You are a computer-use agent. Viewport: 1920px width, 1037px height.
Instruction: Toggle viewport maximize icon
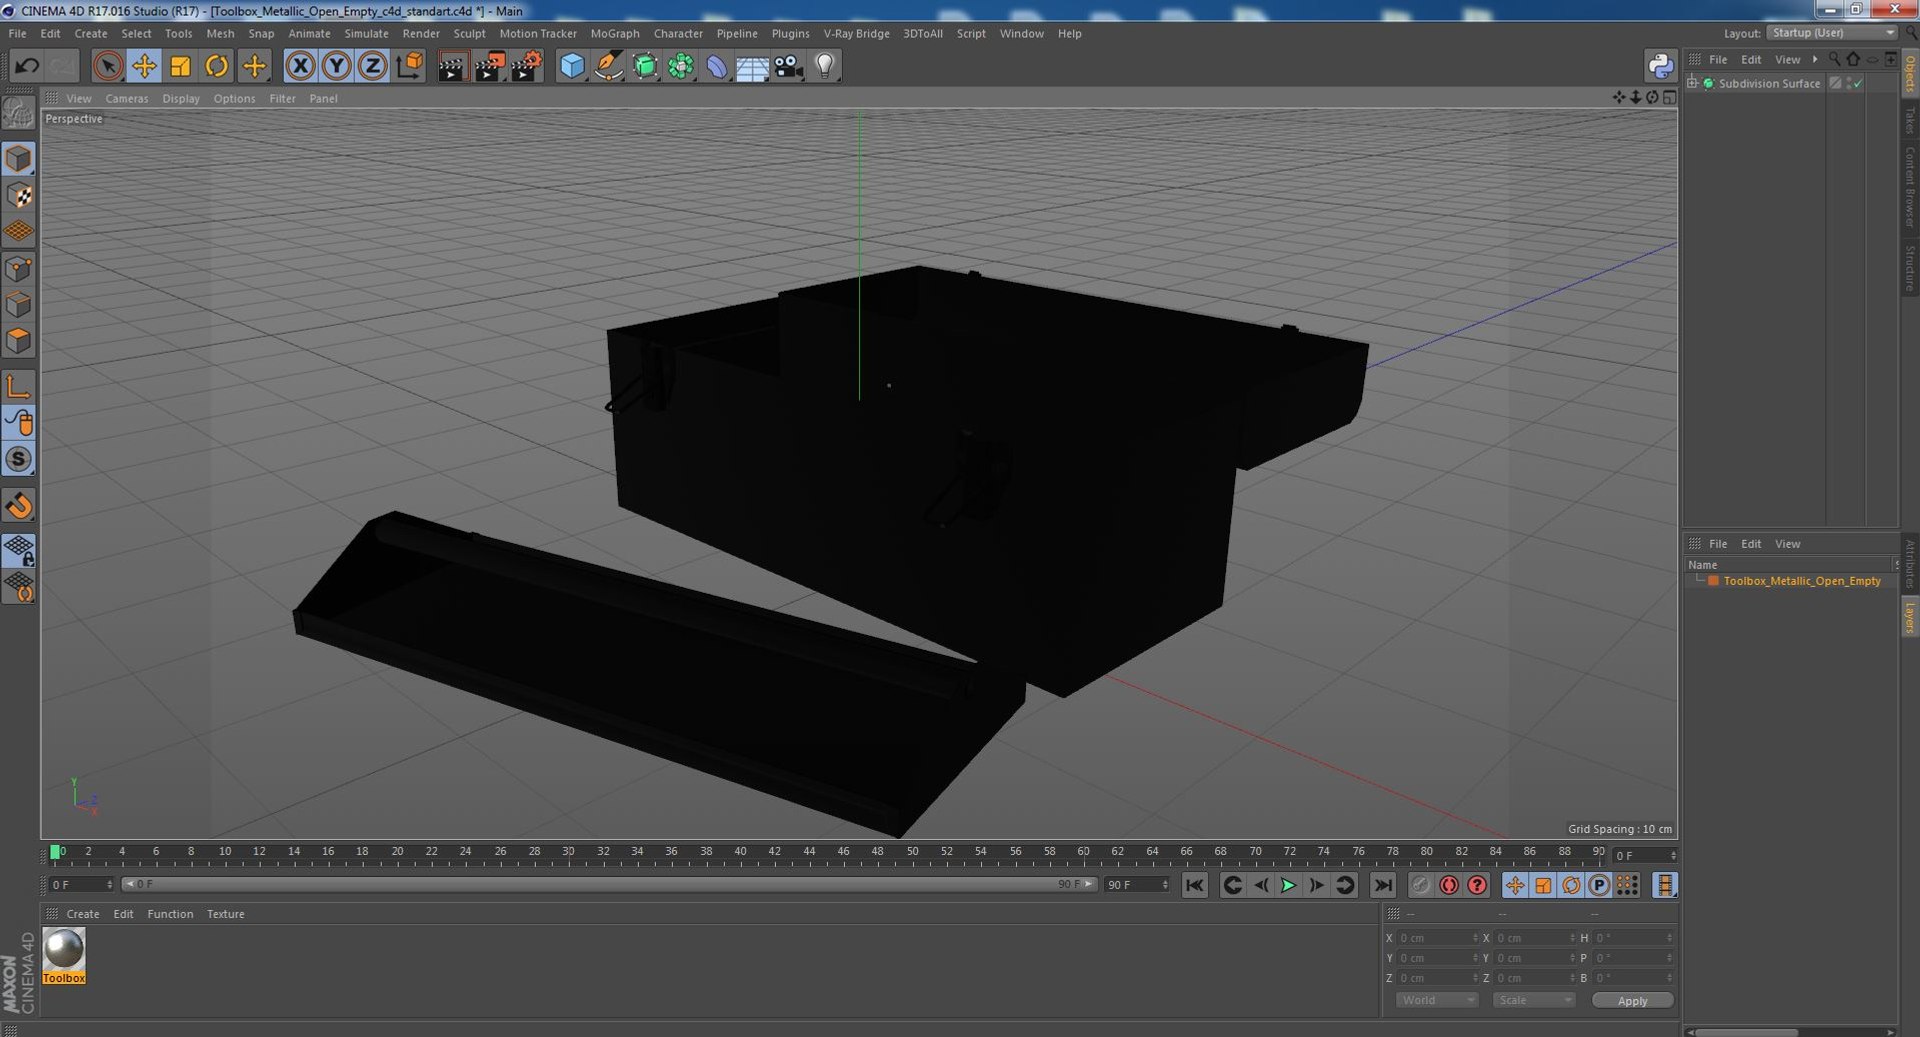1669,98
